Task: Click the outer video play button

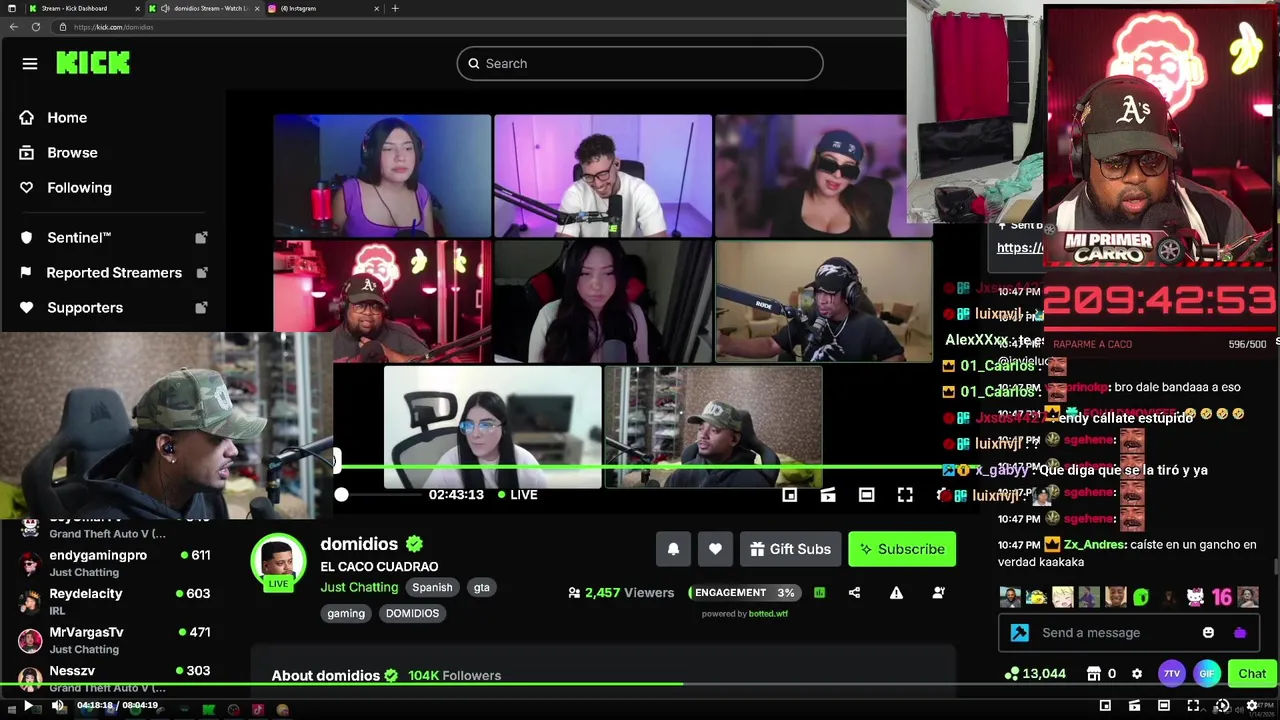Action: tap(28, 707)
